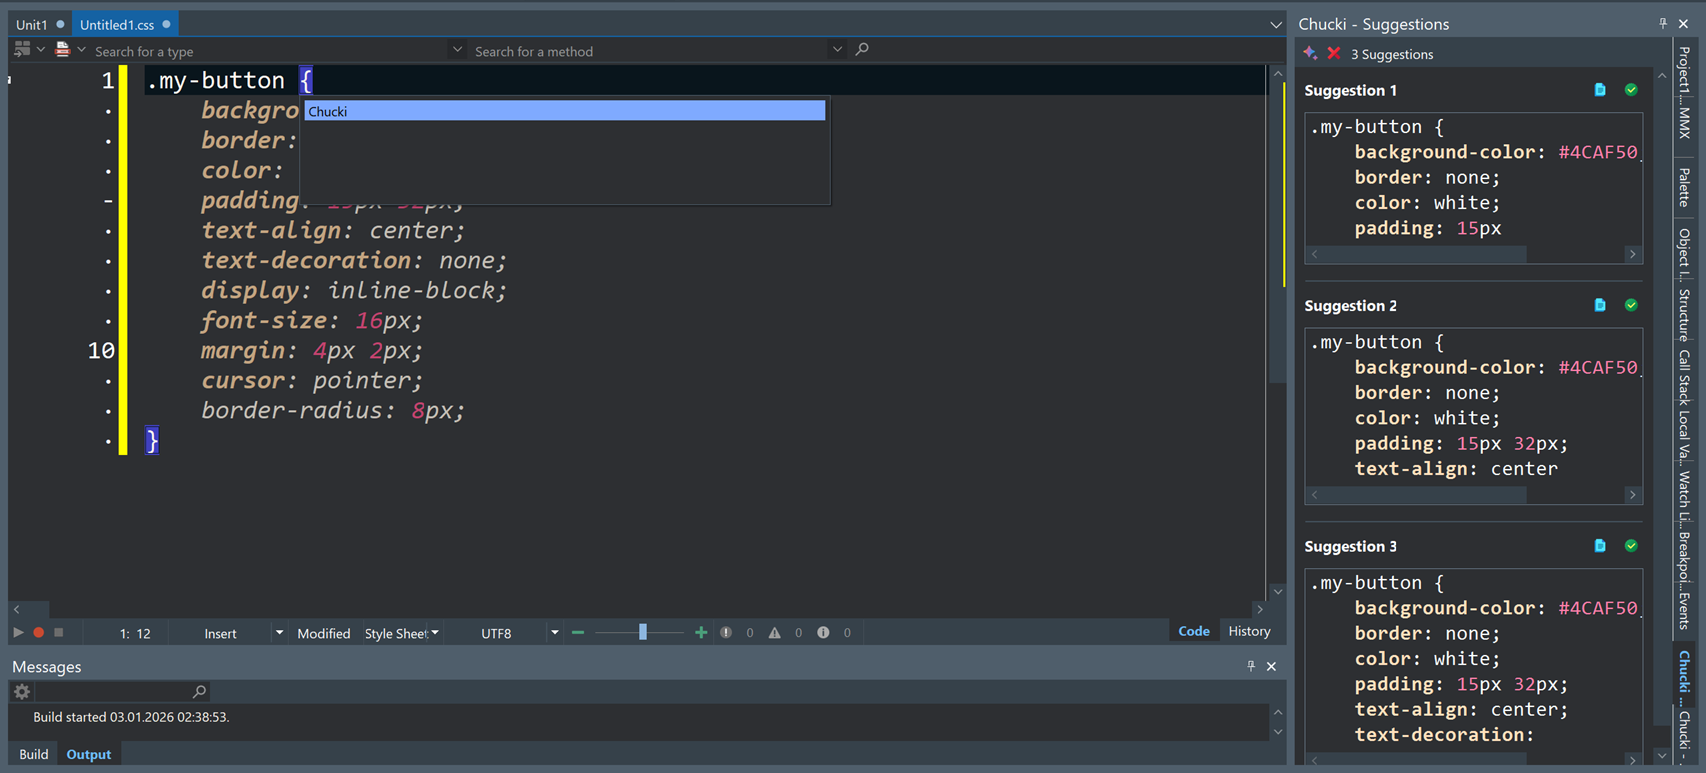This screenshot has width=1706, height=773.
Task: Open the Output messages tab
Action: pos(89,754)
